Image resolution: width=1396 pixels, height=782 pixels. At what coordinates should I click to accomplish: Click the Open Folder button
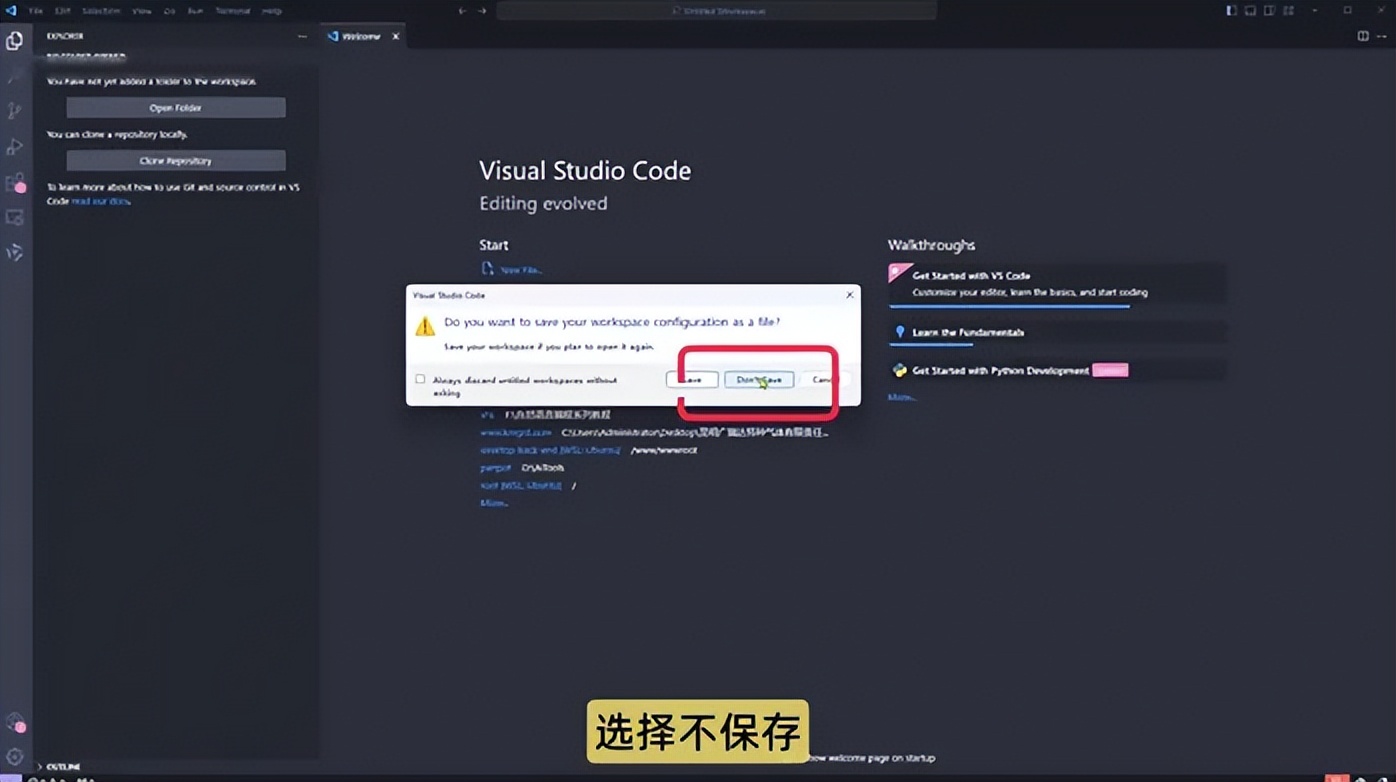tap(176, 108)
